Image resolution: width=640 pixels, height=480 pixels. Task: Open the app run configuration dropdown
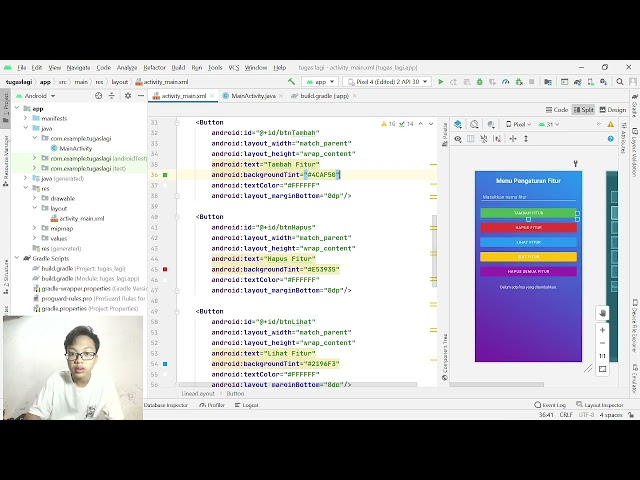[x=320, y=82]
